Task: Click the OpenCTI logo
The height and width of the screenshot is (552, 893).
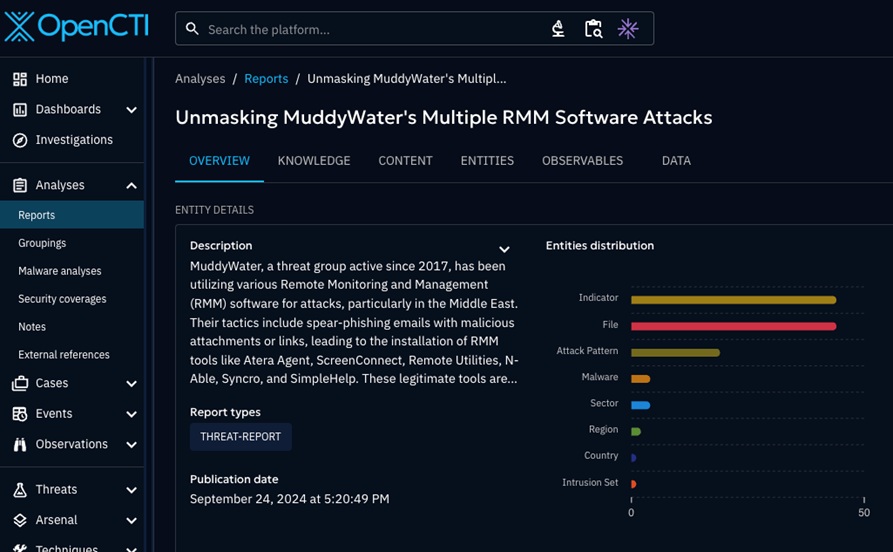Action: [x=76, y=27]
